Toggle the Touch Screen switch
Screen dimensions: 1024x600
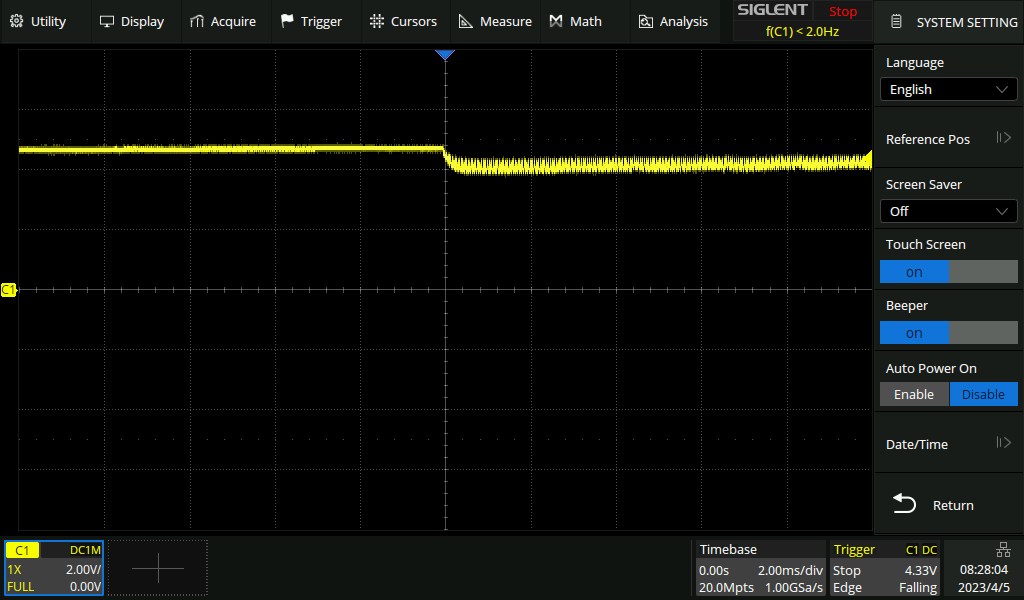pyautogui.click(x=948, y=272)
